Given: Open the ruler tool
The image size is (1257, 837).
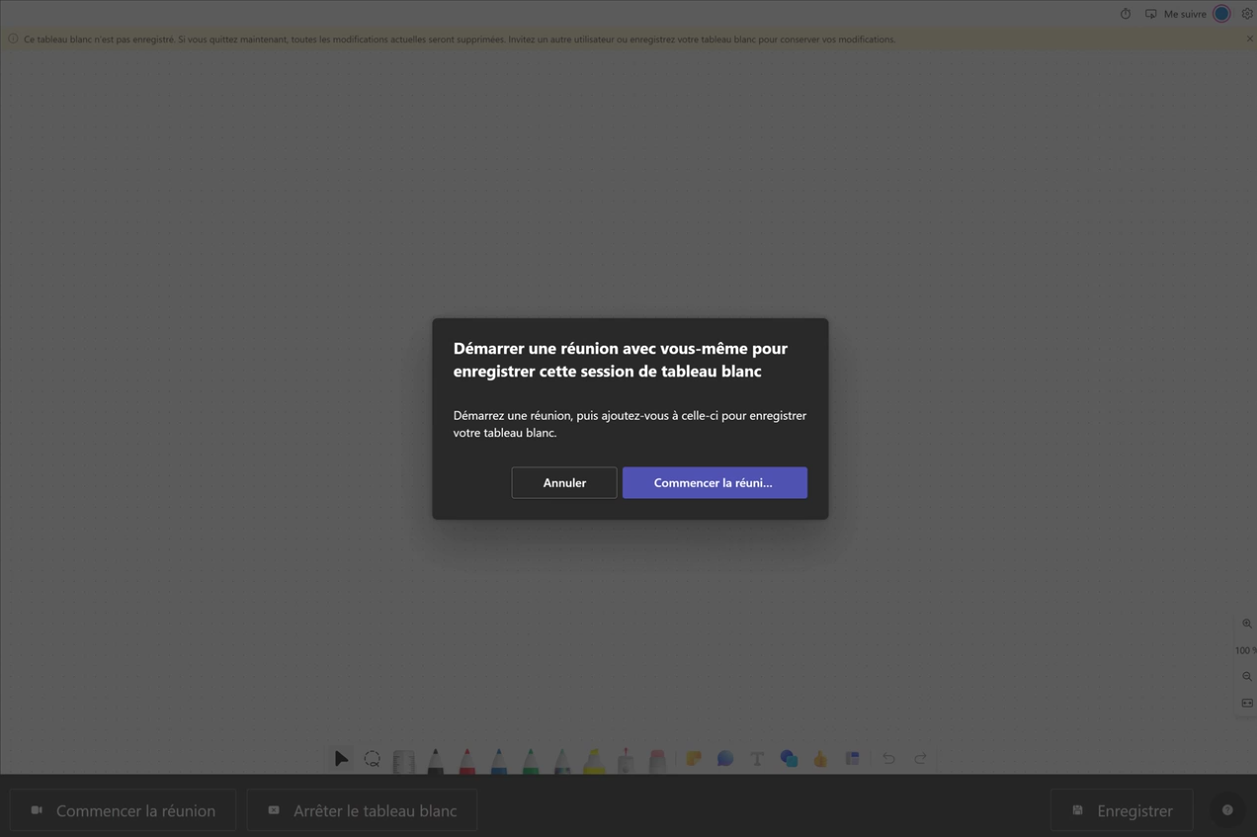Looking at the screenshot, I should tap(403, 758).
